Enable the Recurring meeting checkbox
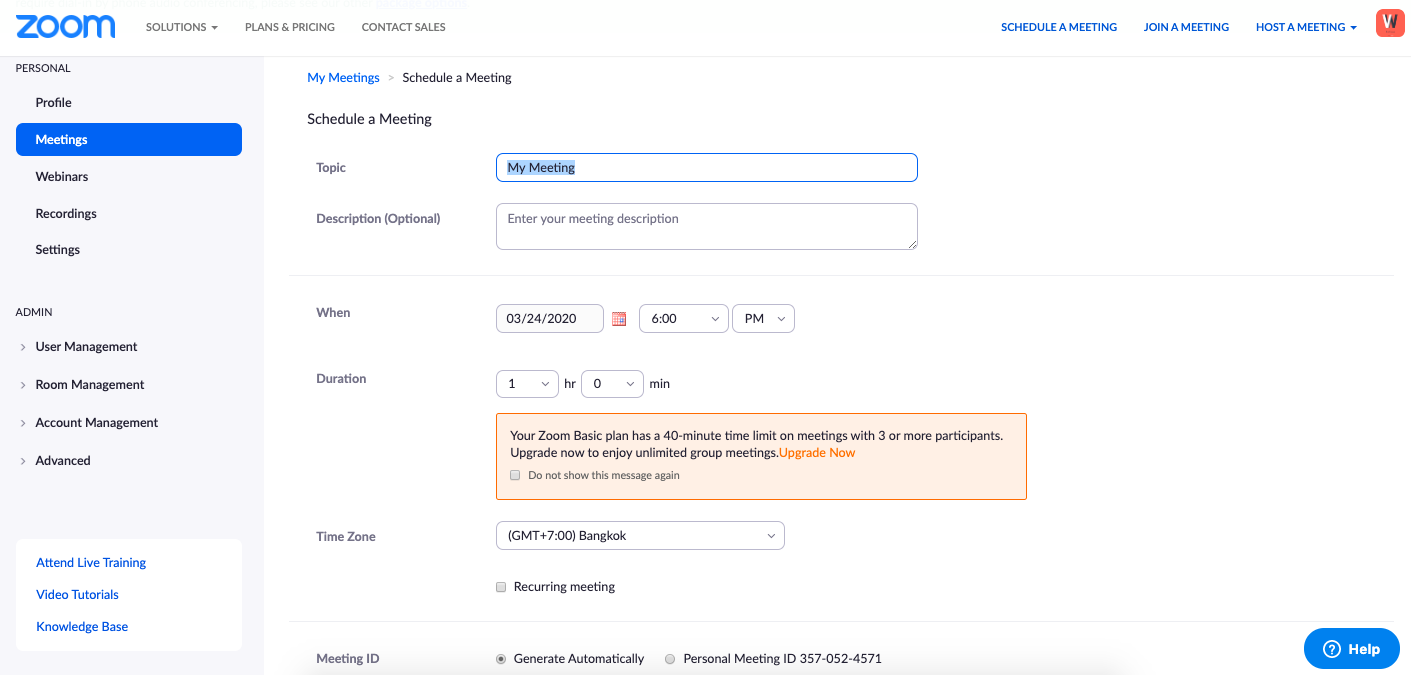Viewport: 1411px width, 675px height. 501,587
